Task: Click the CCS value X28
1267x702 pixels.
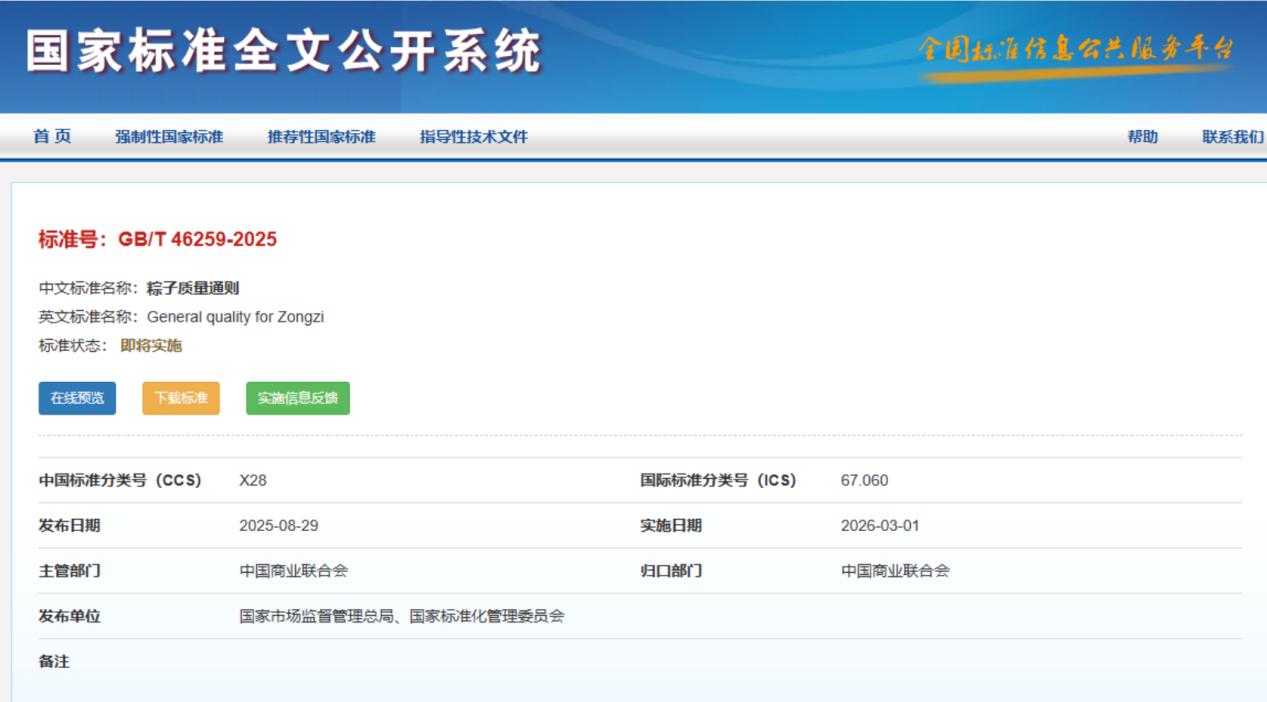Action: [x=253, y=480]
